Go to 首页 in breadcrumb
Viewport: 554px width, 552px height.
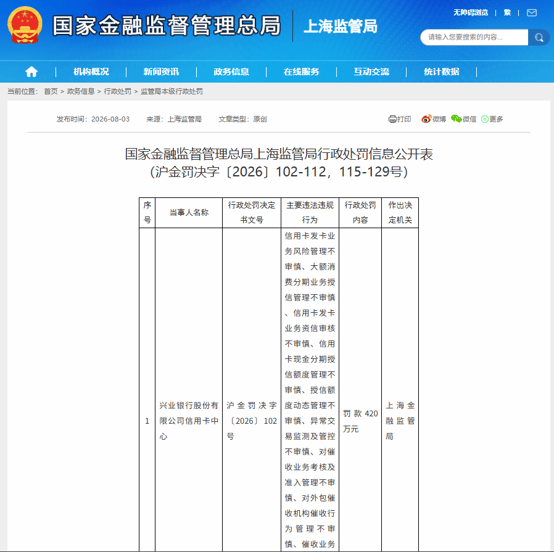(51, 92)
